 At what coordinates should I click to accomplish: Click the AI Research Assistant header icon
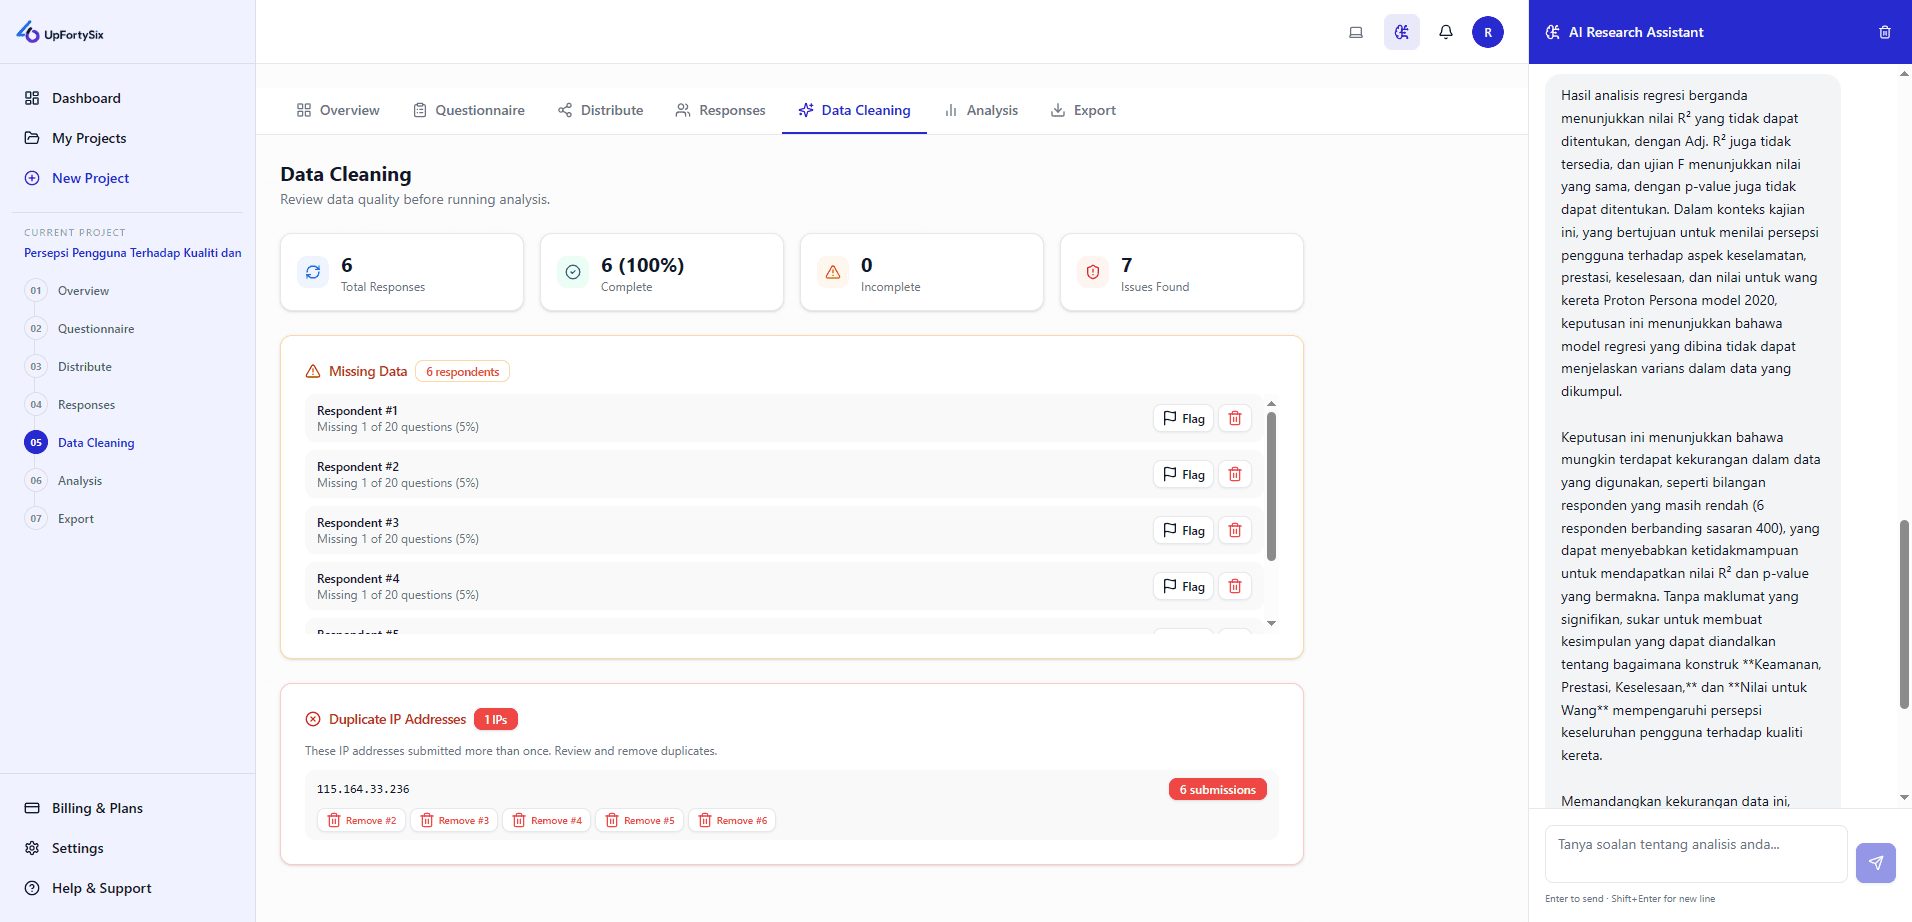[1552, 32]
